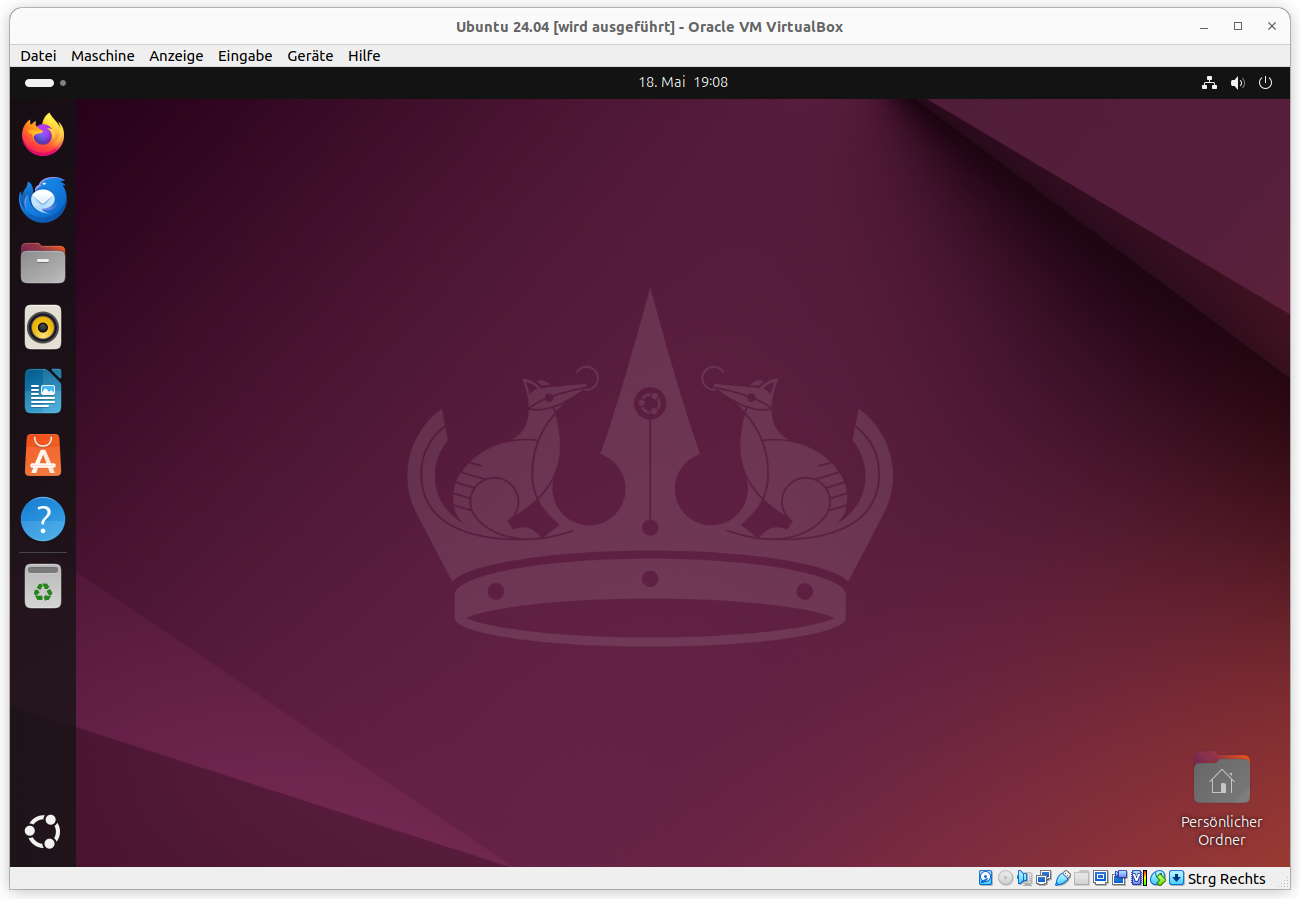Show all applications via the grid icon
Image resolution: width=1300 pixels, height=899 pixels.
(42, 831)
